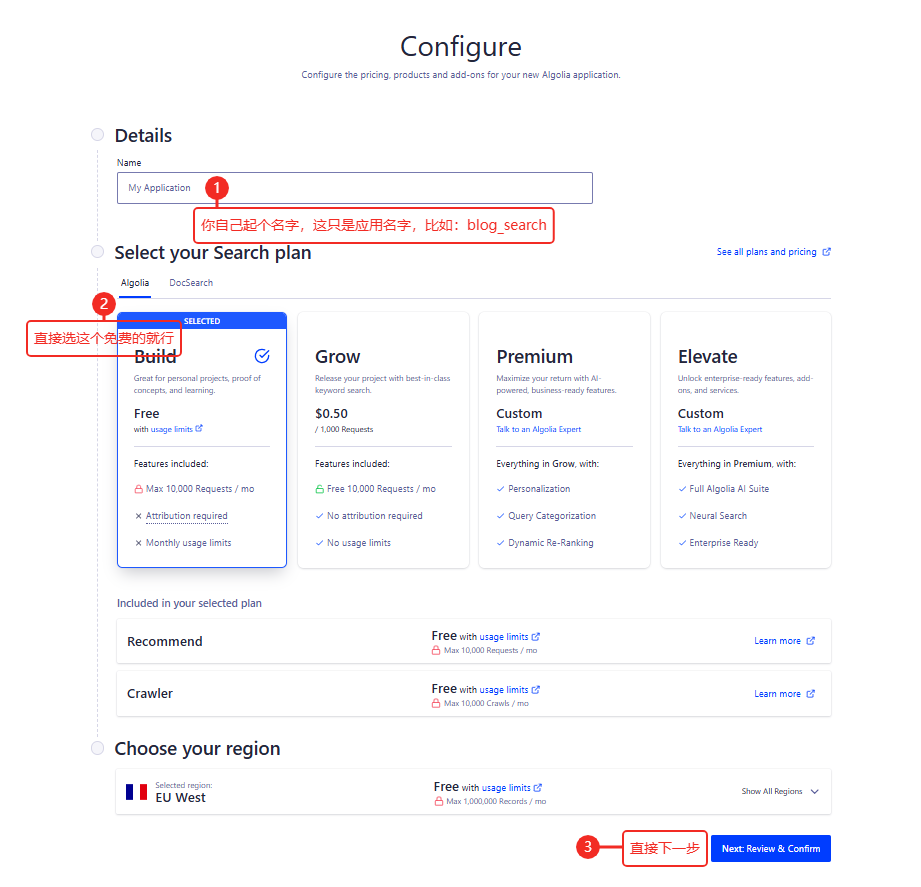This screenshot has height=887, width=921.
Task: Click external-link icon next to Build usage limits
Action: [199, 429]
